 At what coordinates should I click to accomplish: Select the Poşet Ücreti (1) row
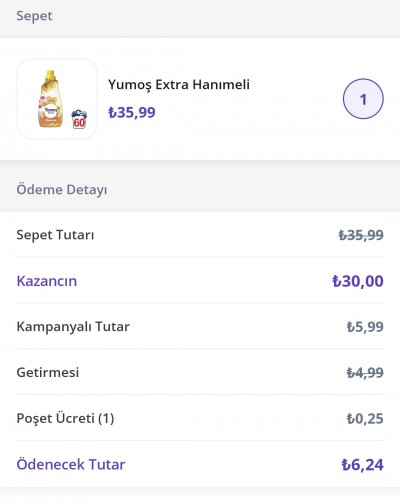(200, 418)
